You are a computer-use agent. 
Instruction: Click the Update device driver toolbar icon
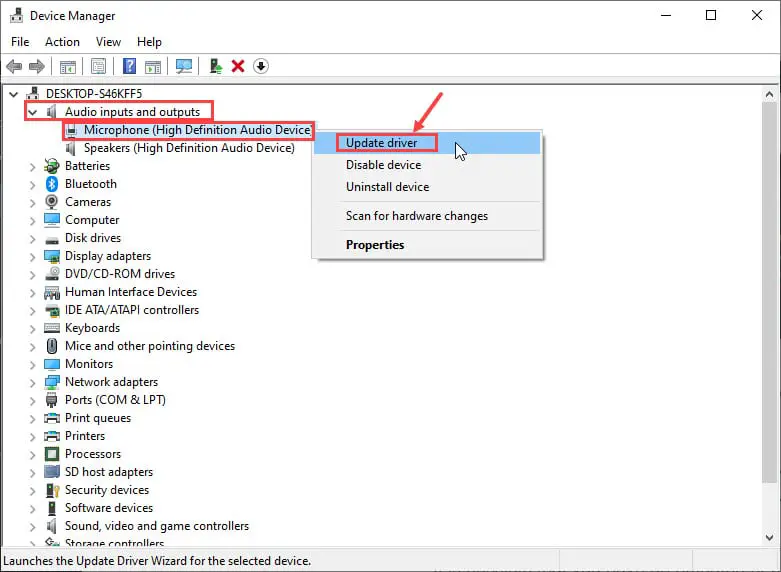coord(216,66)
